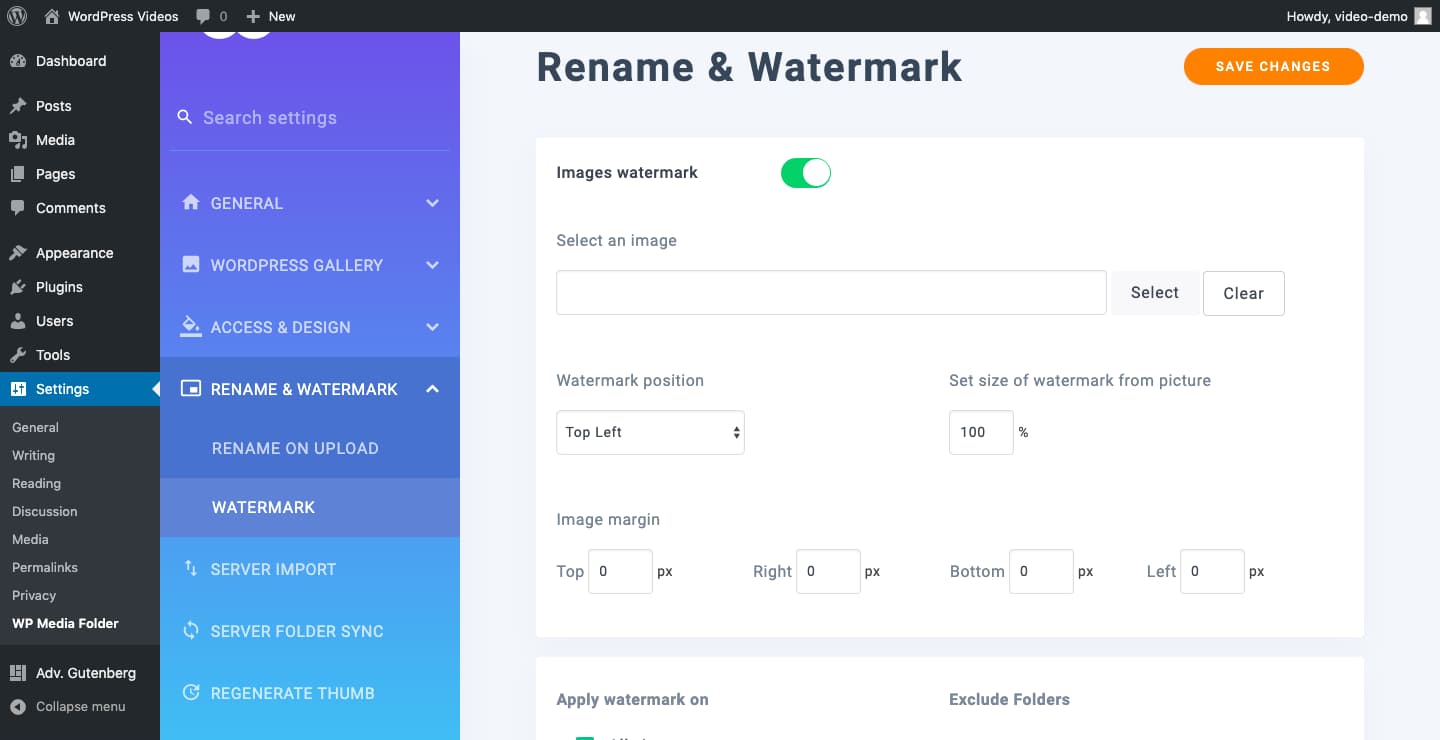The height and width of the screenshot is (740, 1440).
Task: Click the clock icon beside REGENERATE THUMB
Action: pyautogui.click(x=190, y=692)
